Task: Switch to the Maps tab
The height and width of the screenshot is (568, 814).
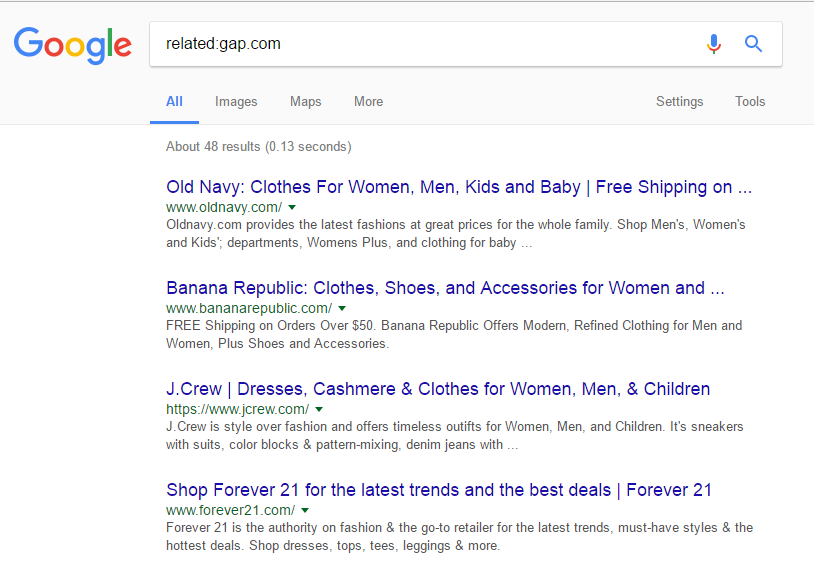Action: (x=305, y=101)
